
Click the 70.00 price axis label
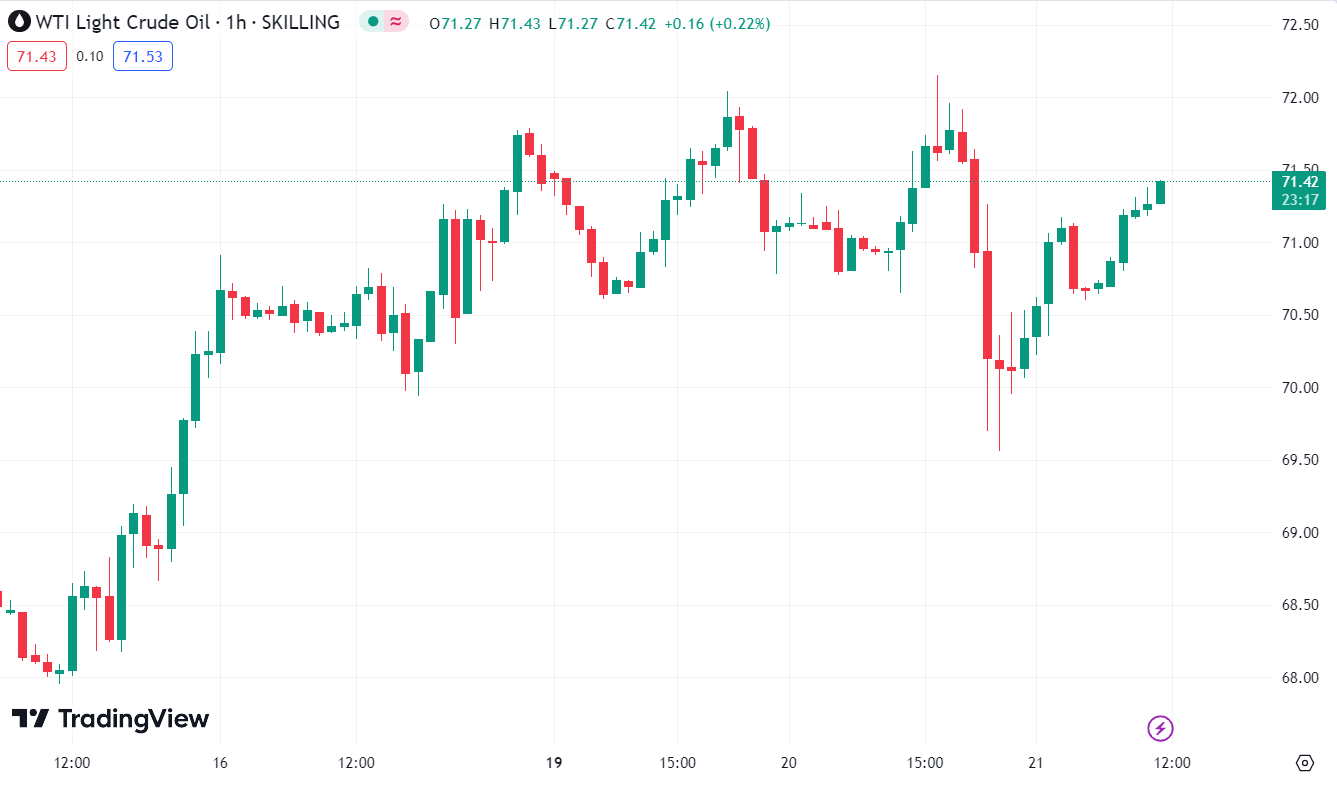tap(1298, 388)
